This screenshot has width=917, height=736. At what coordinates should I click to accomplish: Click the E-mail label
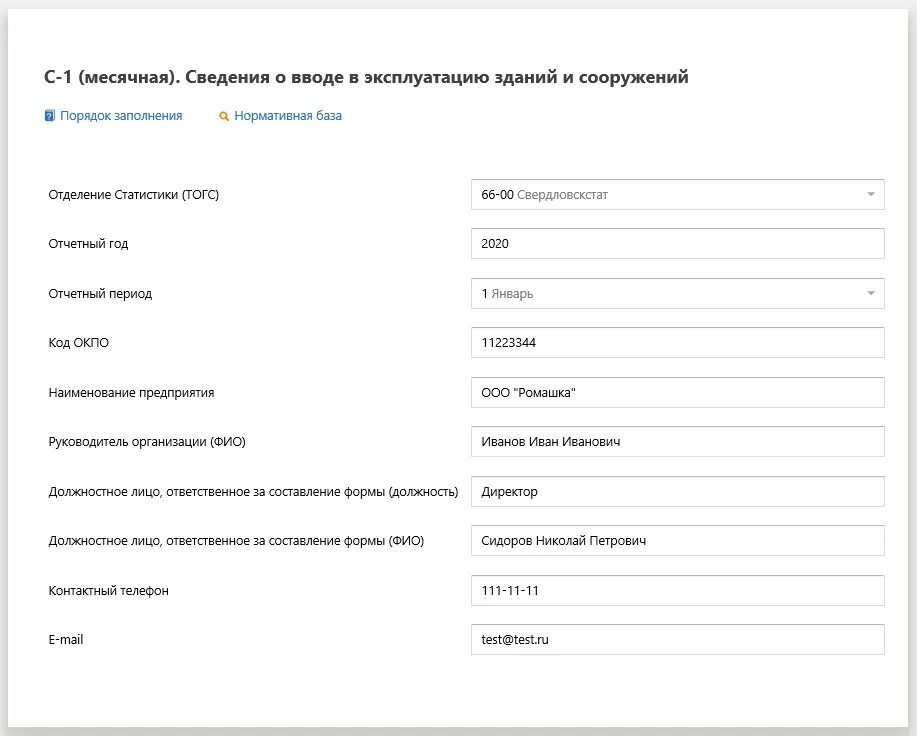coord(66,640)
